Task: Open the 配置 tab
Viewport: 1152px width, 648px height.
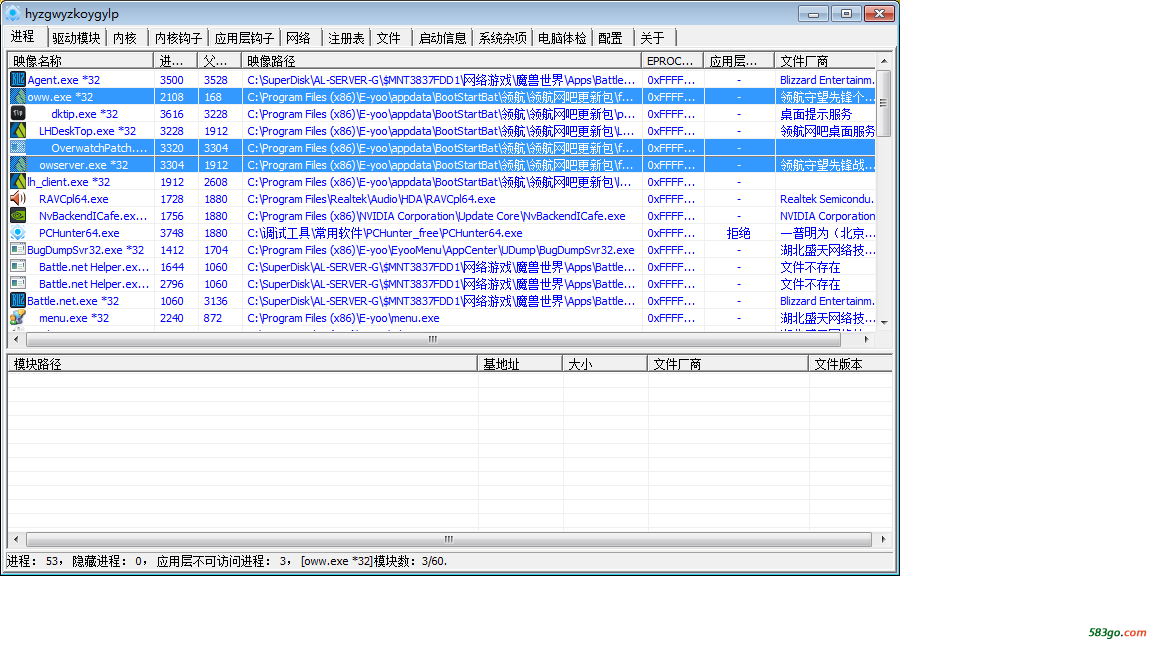Action: pyautogui.click(x=611, y=38)
